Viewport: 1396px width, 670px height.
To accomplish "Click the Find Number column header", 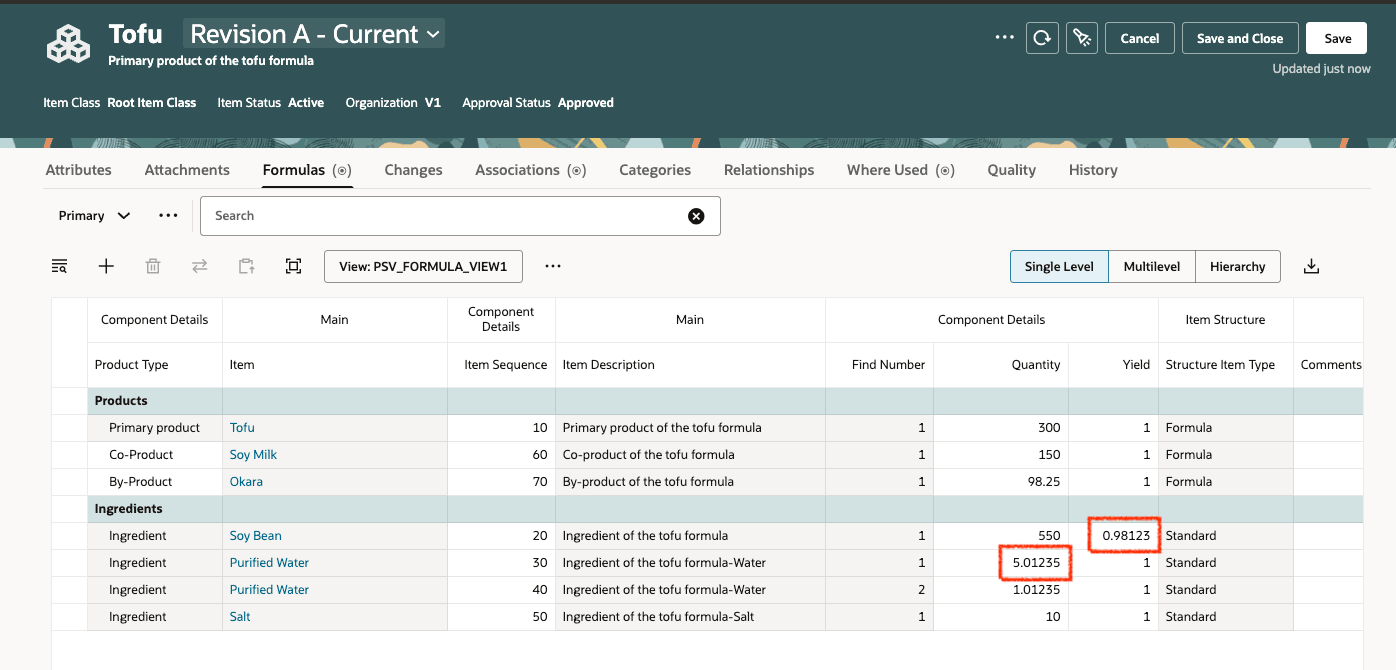I will pos(879,365).
